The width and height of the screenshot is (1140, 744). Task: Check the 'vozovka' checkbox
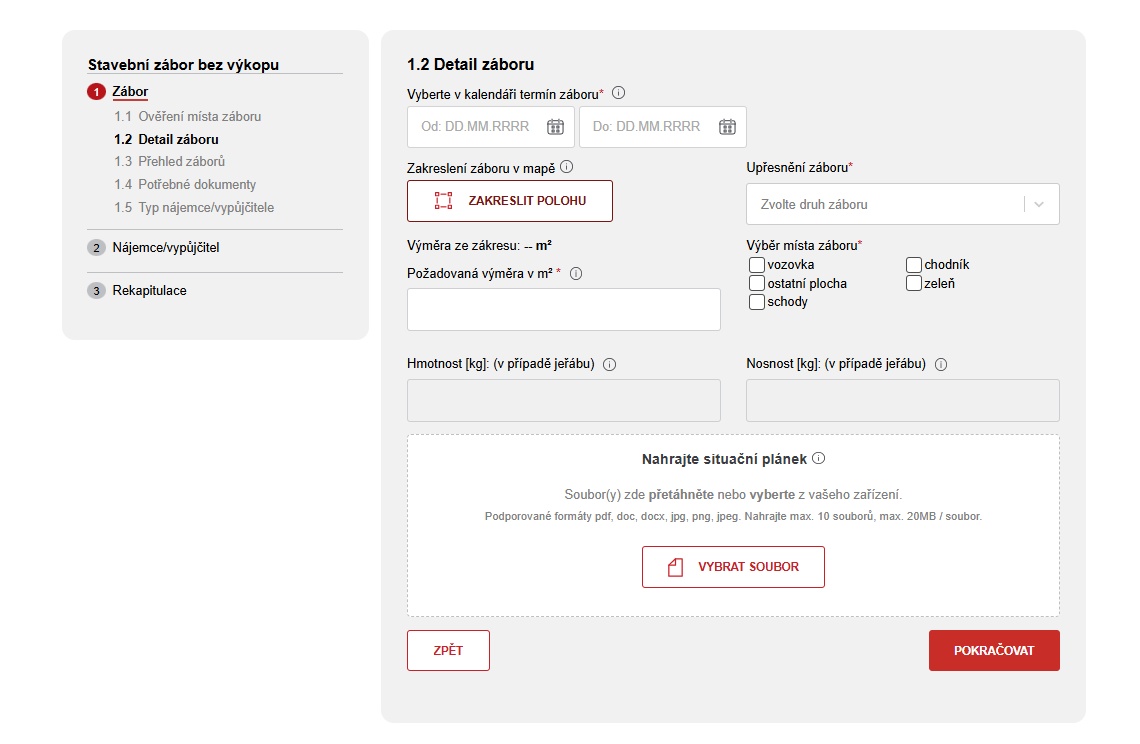757,265
